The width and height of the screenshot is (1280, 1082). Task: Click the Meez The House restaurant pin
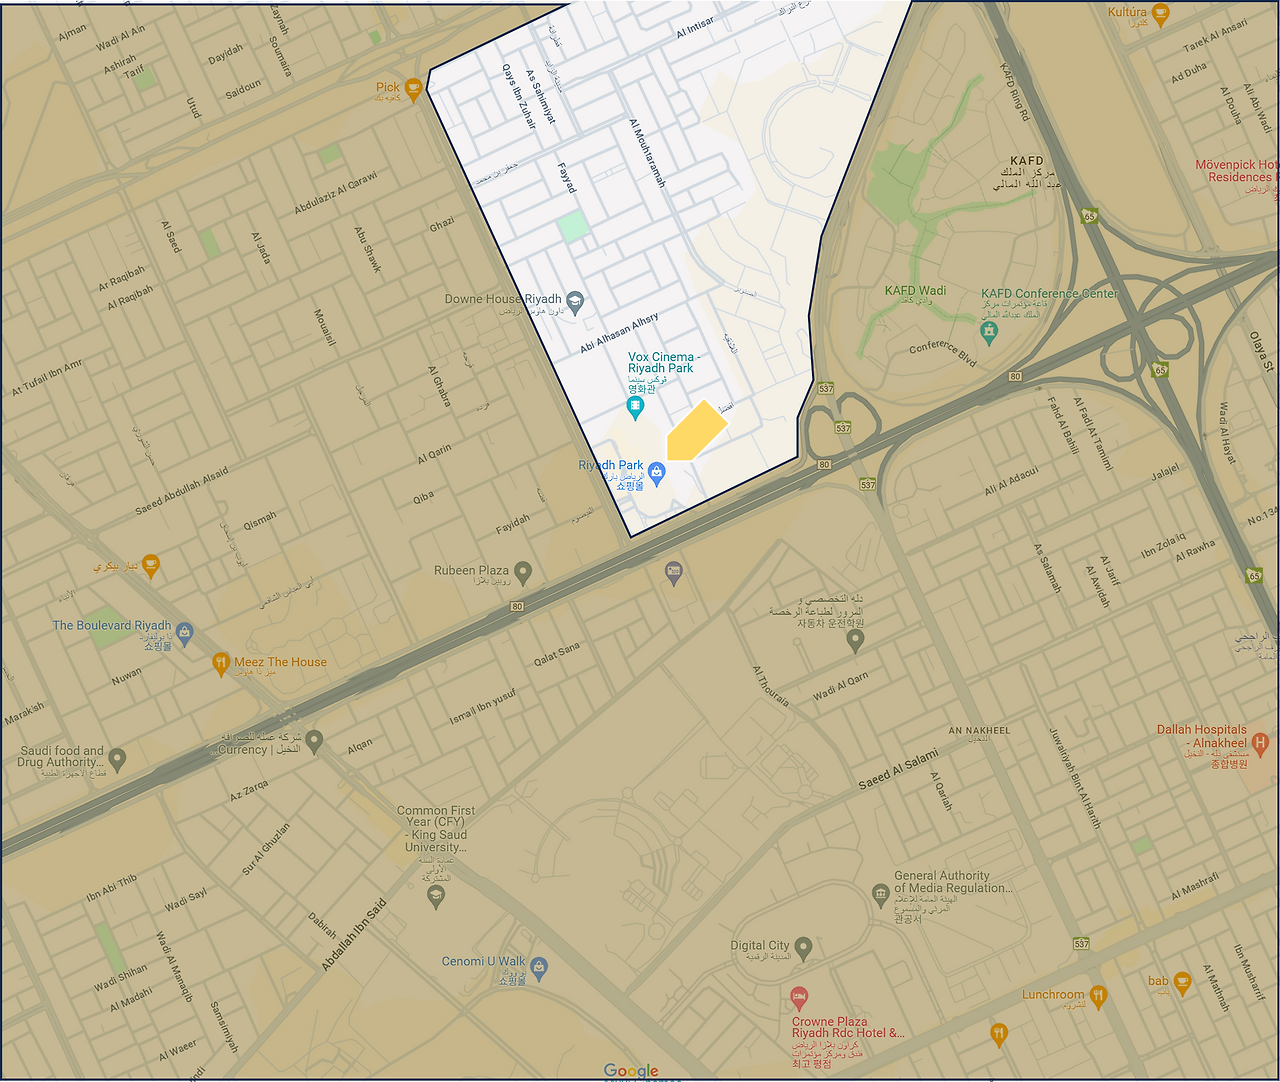[x=221, y=664]
